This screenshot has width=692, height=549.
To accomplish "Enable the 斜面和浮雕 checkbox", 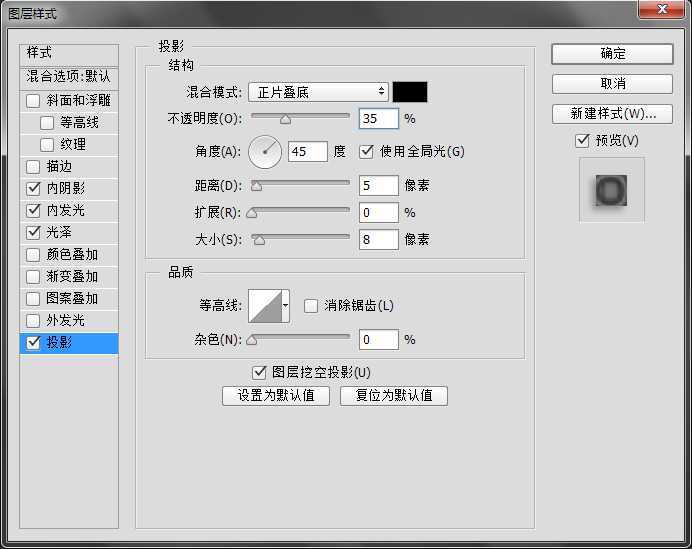I will click(x=34, y=101).
